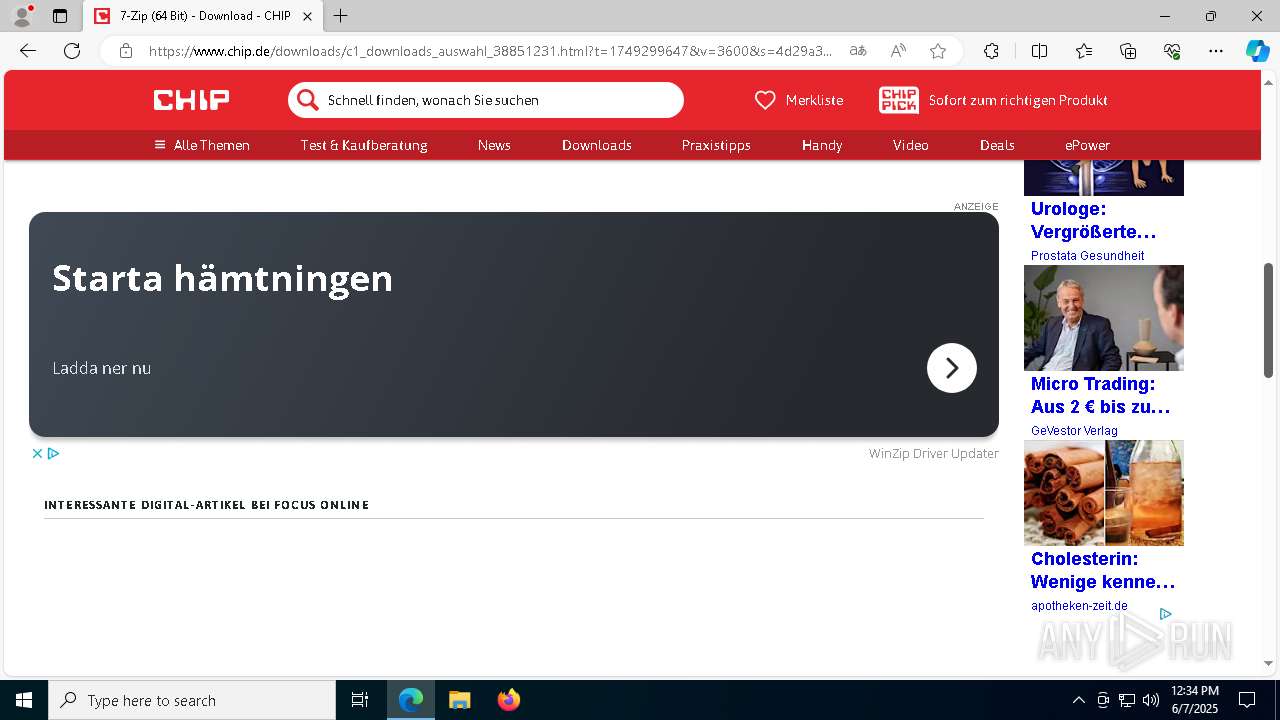Open Collections icon

[x=1128, y=51]
